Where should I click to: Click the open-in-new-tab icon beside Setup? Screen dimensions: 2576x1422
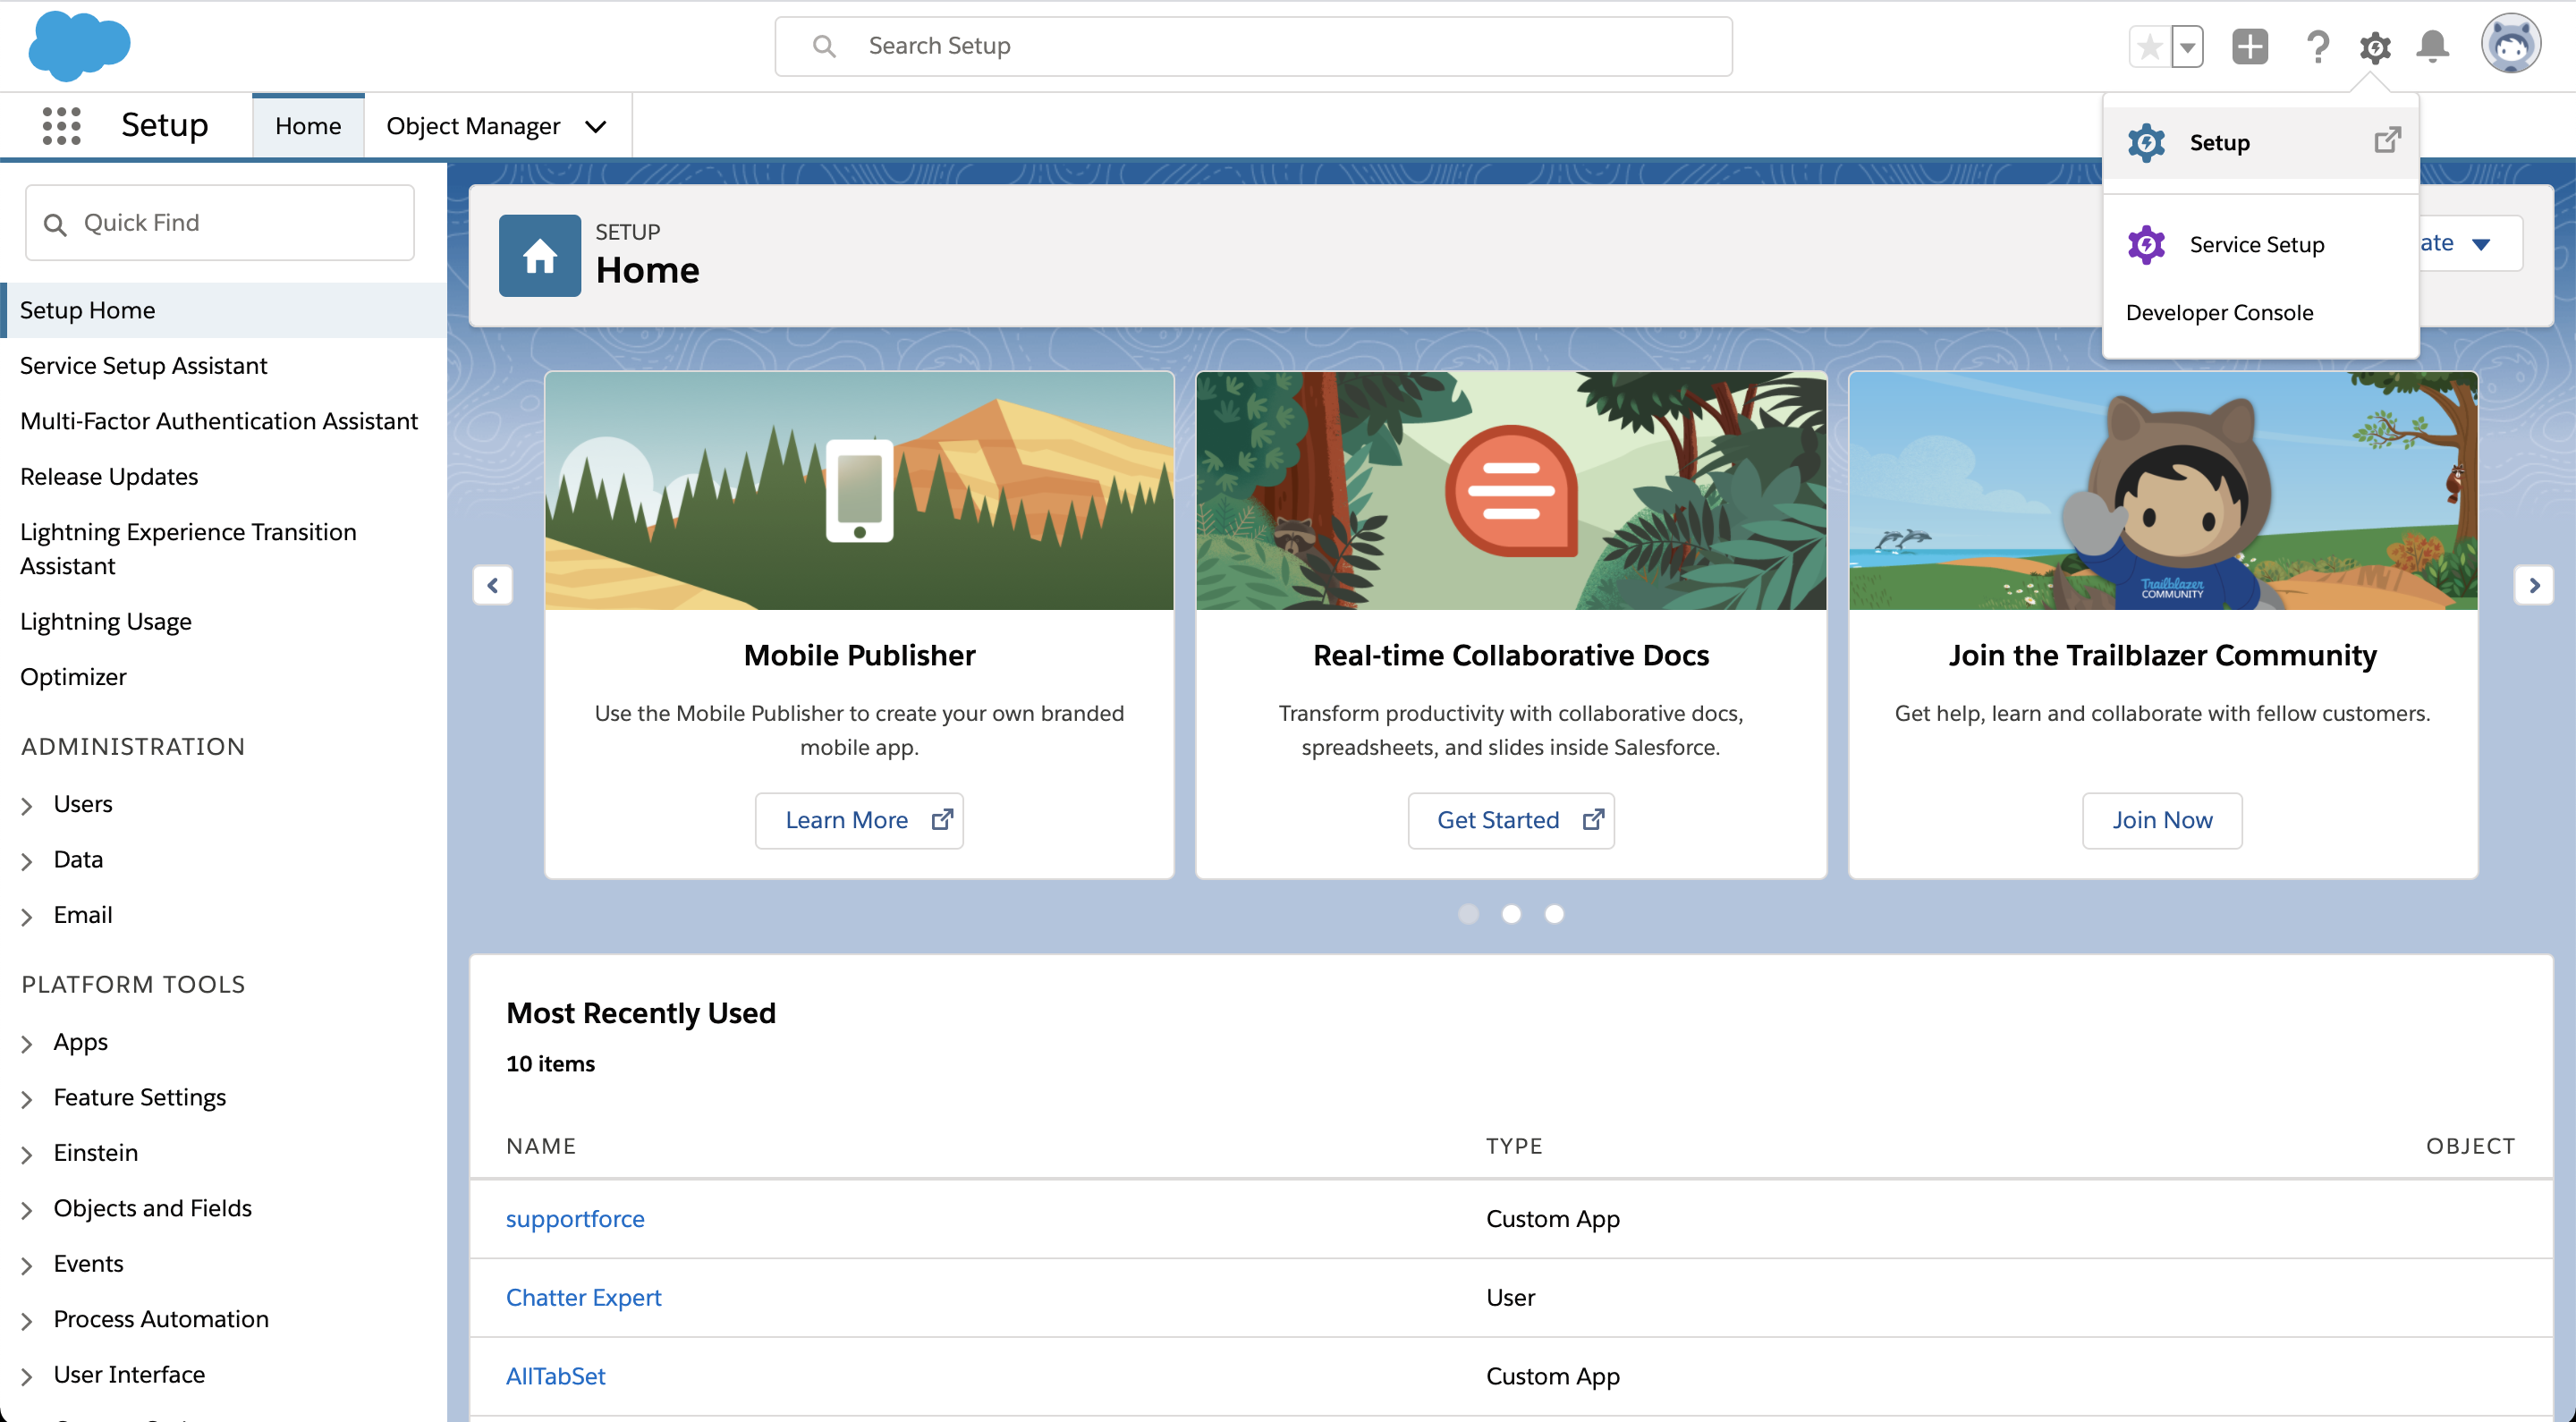pos(2388,140)
